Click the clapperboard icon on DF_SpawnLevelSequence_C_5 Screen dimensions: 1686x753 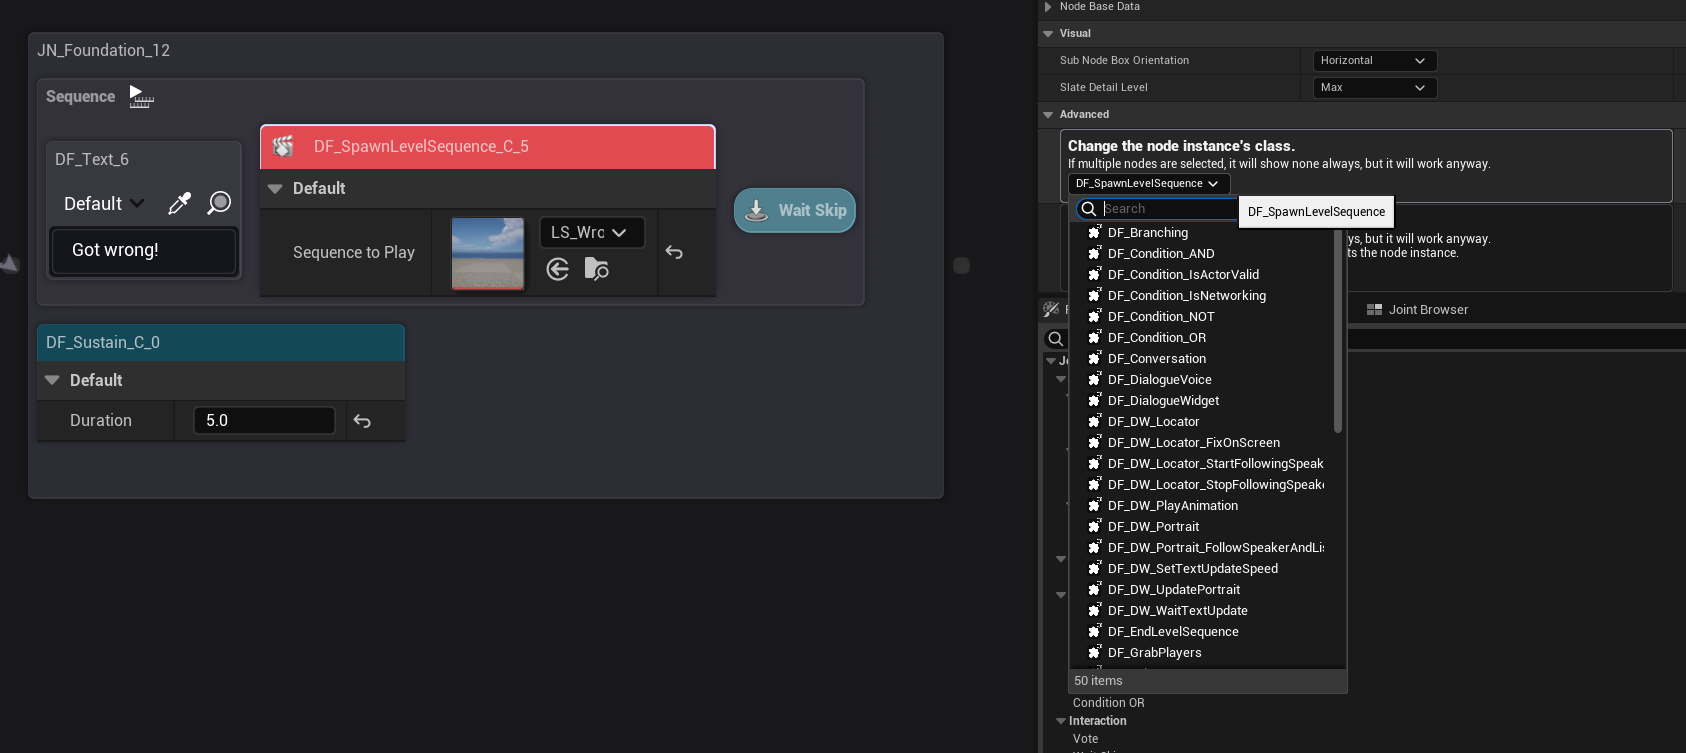[284, 147]
